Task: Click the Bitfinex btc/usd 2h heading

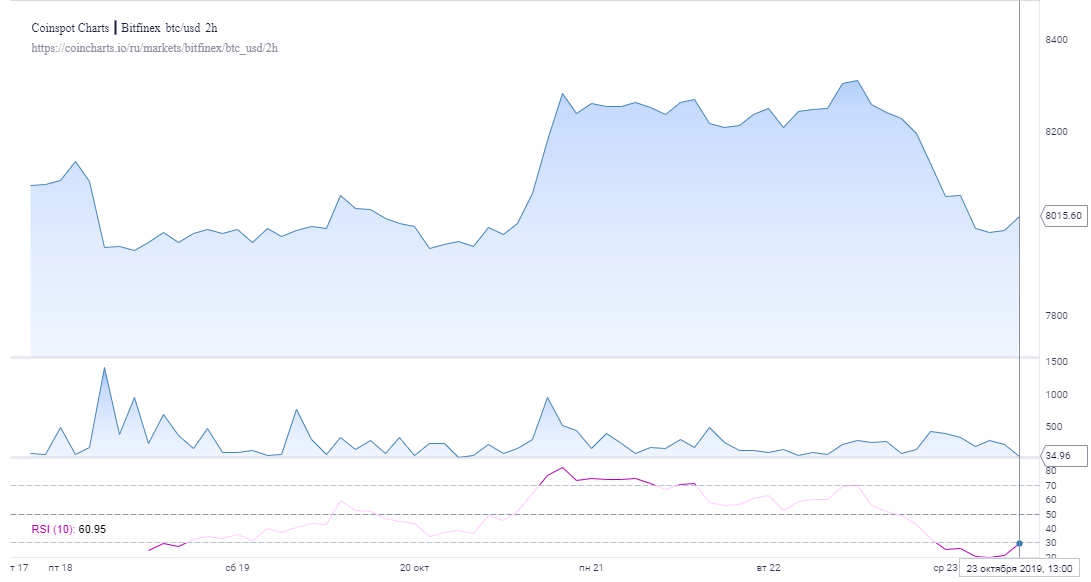Action: 169,28
